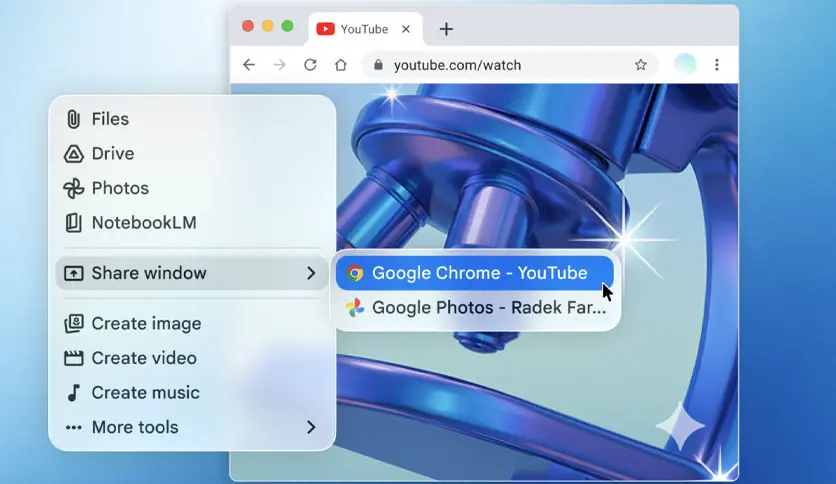Choose NotebookLM from the menu
This screenshot has height=484, width=836.
click(192, 223)
